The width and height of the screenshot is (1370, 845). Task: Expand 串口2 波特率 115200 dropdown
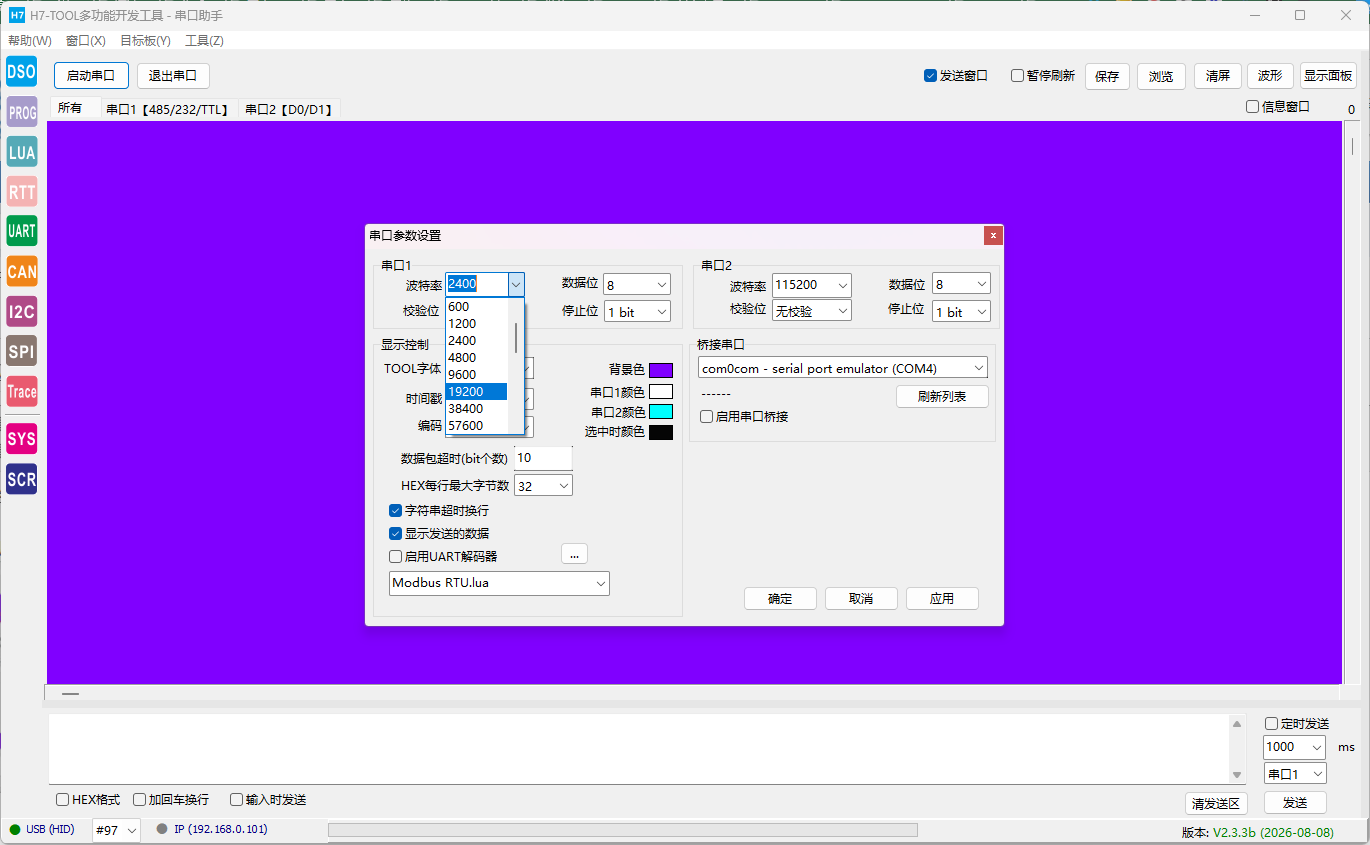coord(812,285)
